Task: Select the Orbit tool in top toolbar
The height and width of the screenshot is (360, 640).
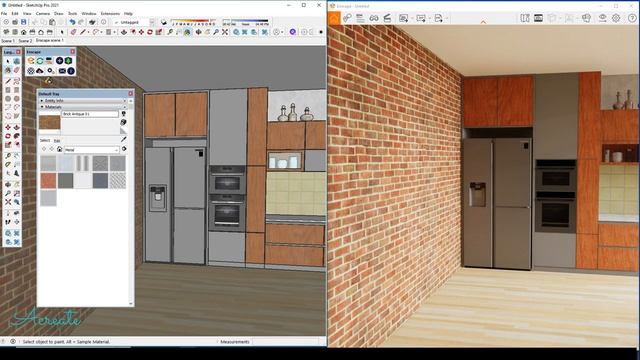Action: (198, 32)
